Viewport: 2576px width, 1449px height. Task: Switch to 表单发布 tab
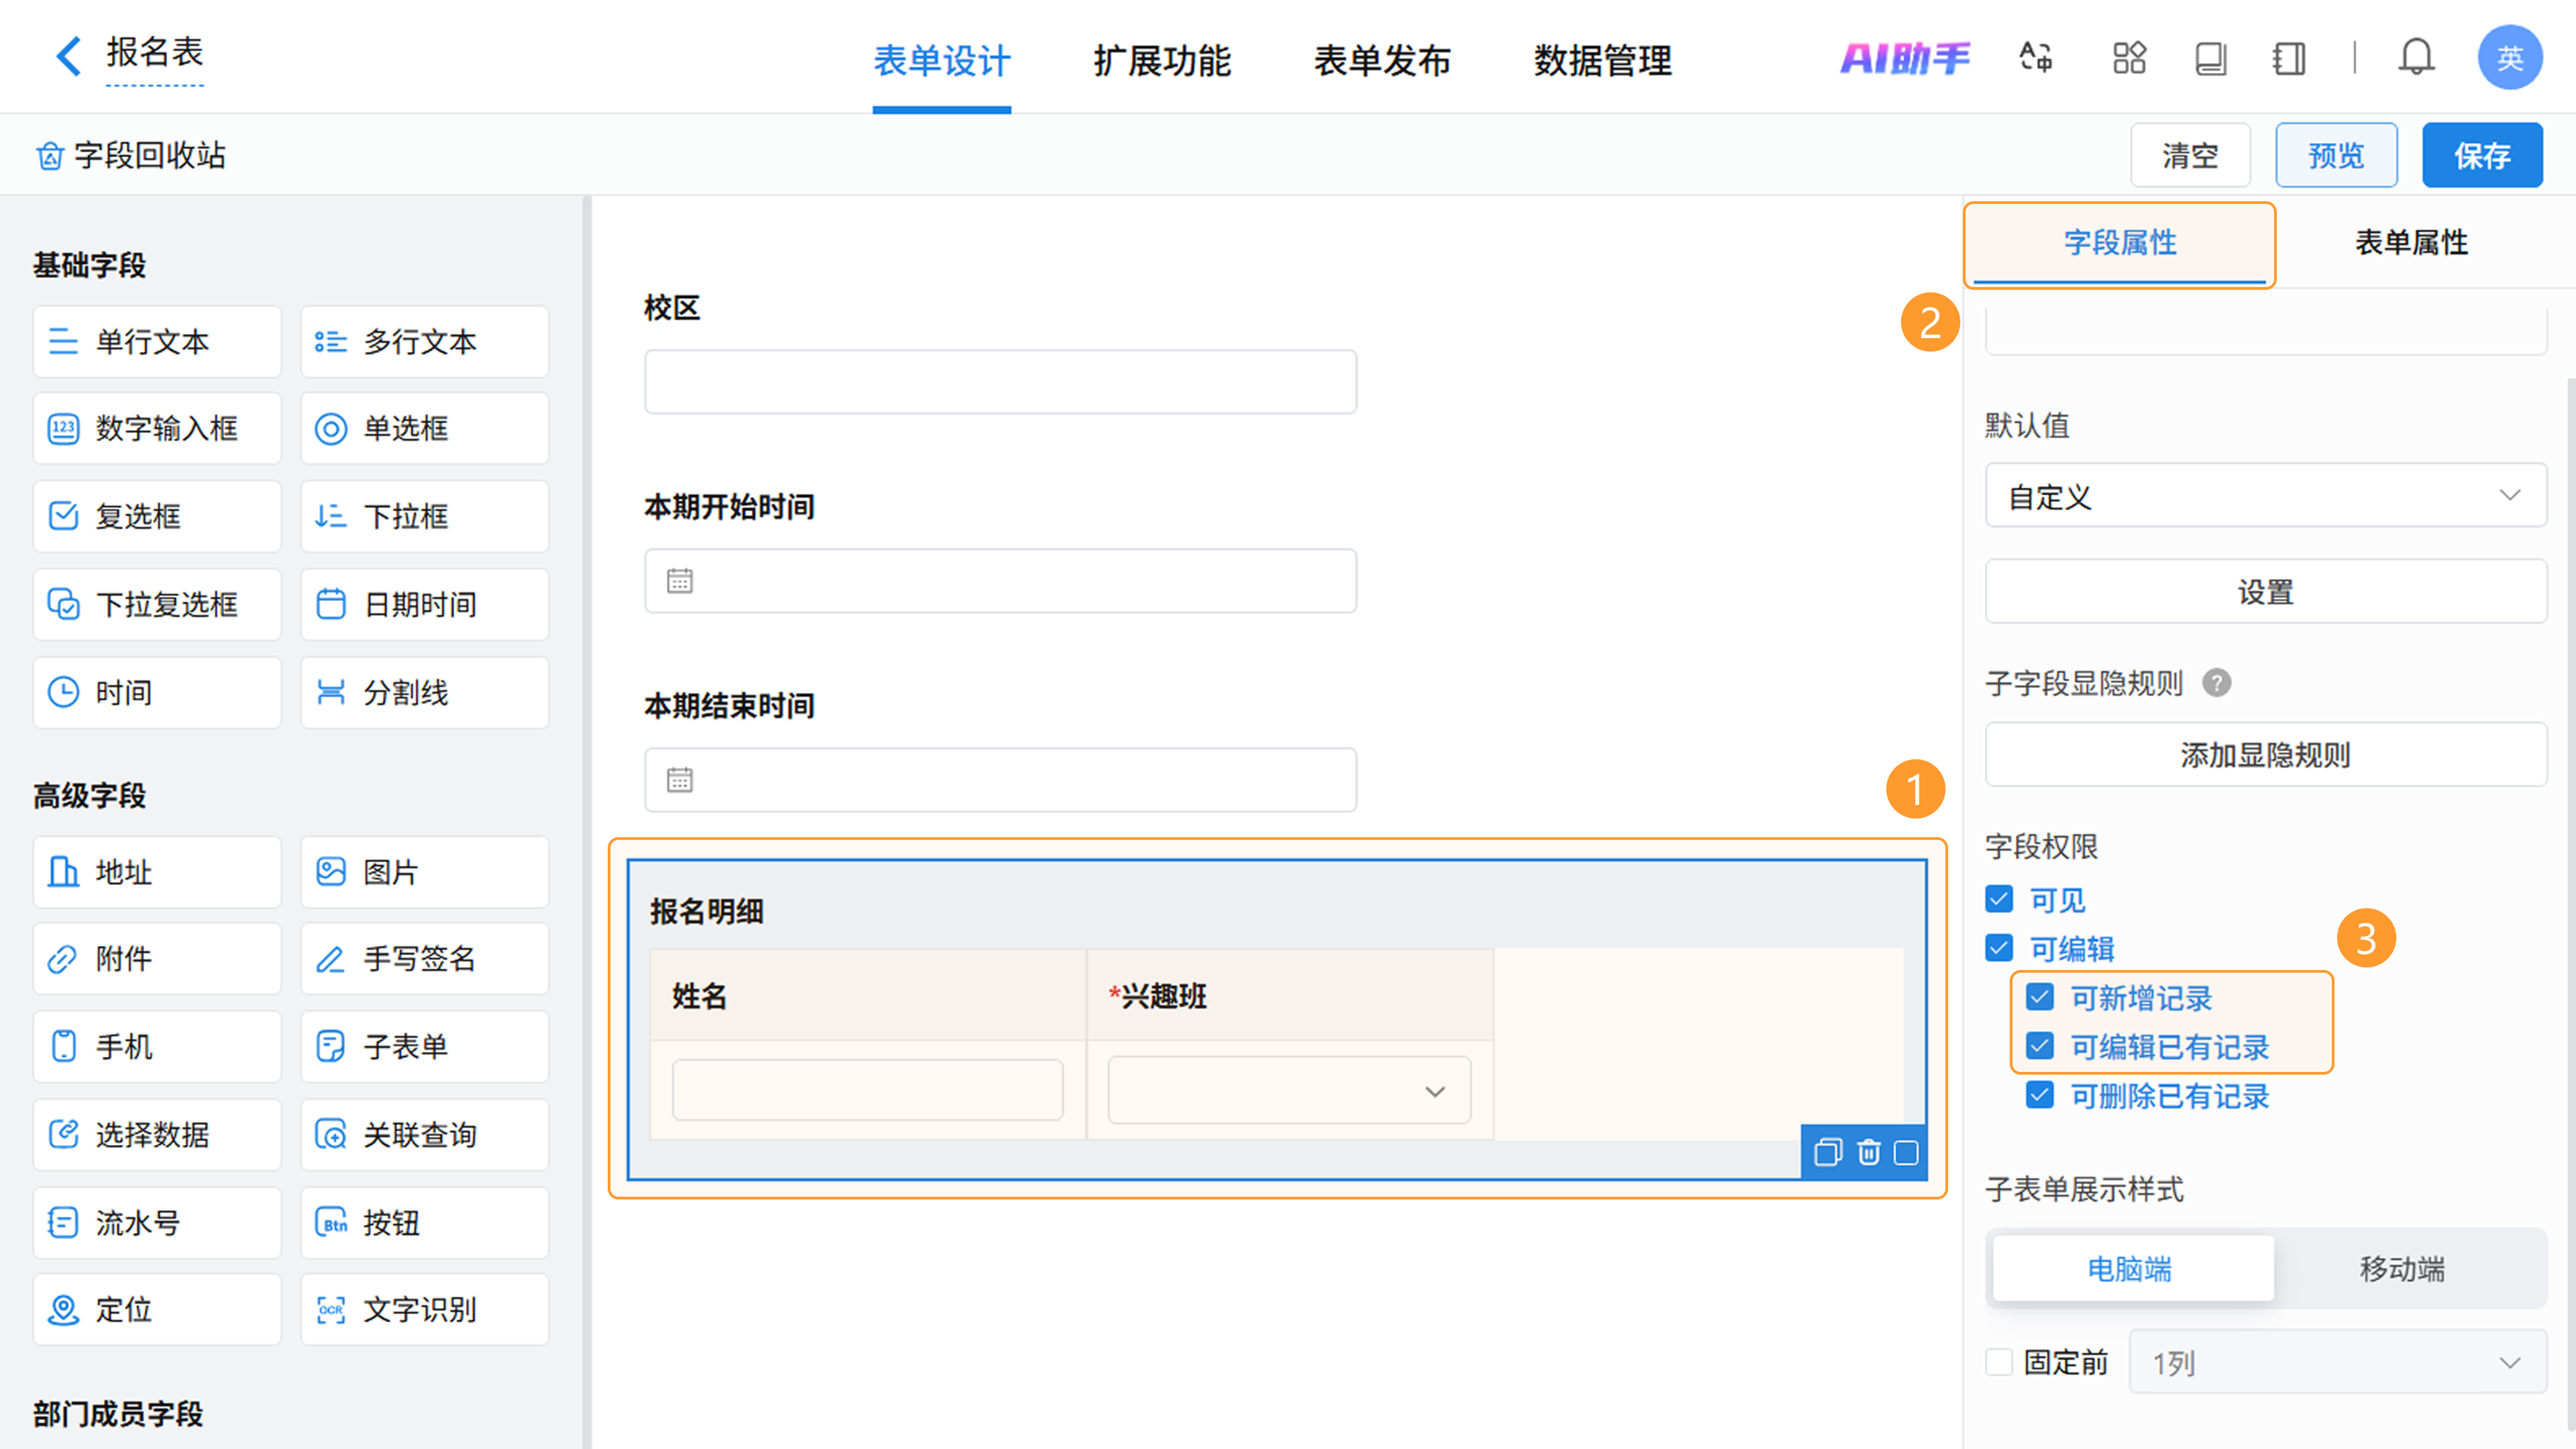[x=1382, y=62]
